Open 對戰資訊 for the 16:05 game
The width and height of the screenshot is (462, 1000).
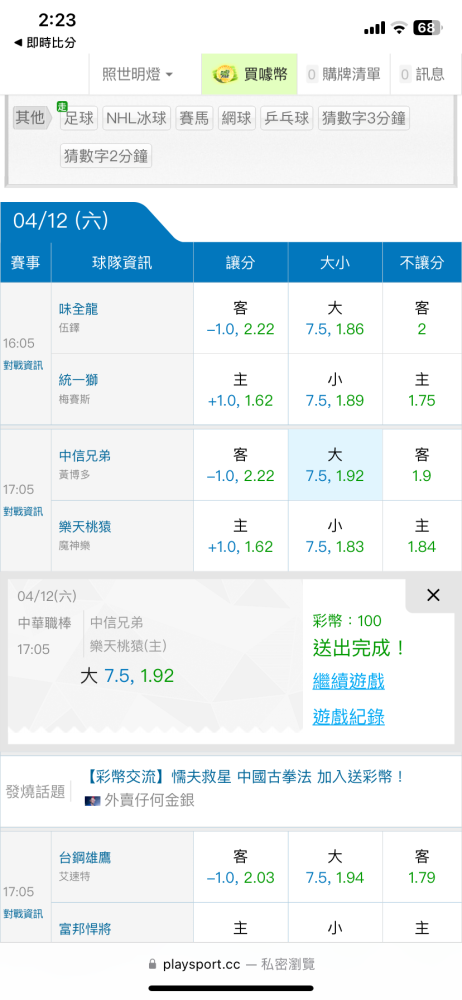coord(23,365)
